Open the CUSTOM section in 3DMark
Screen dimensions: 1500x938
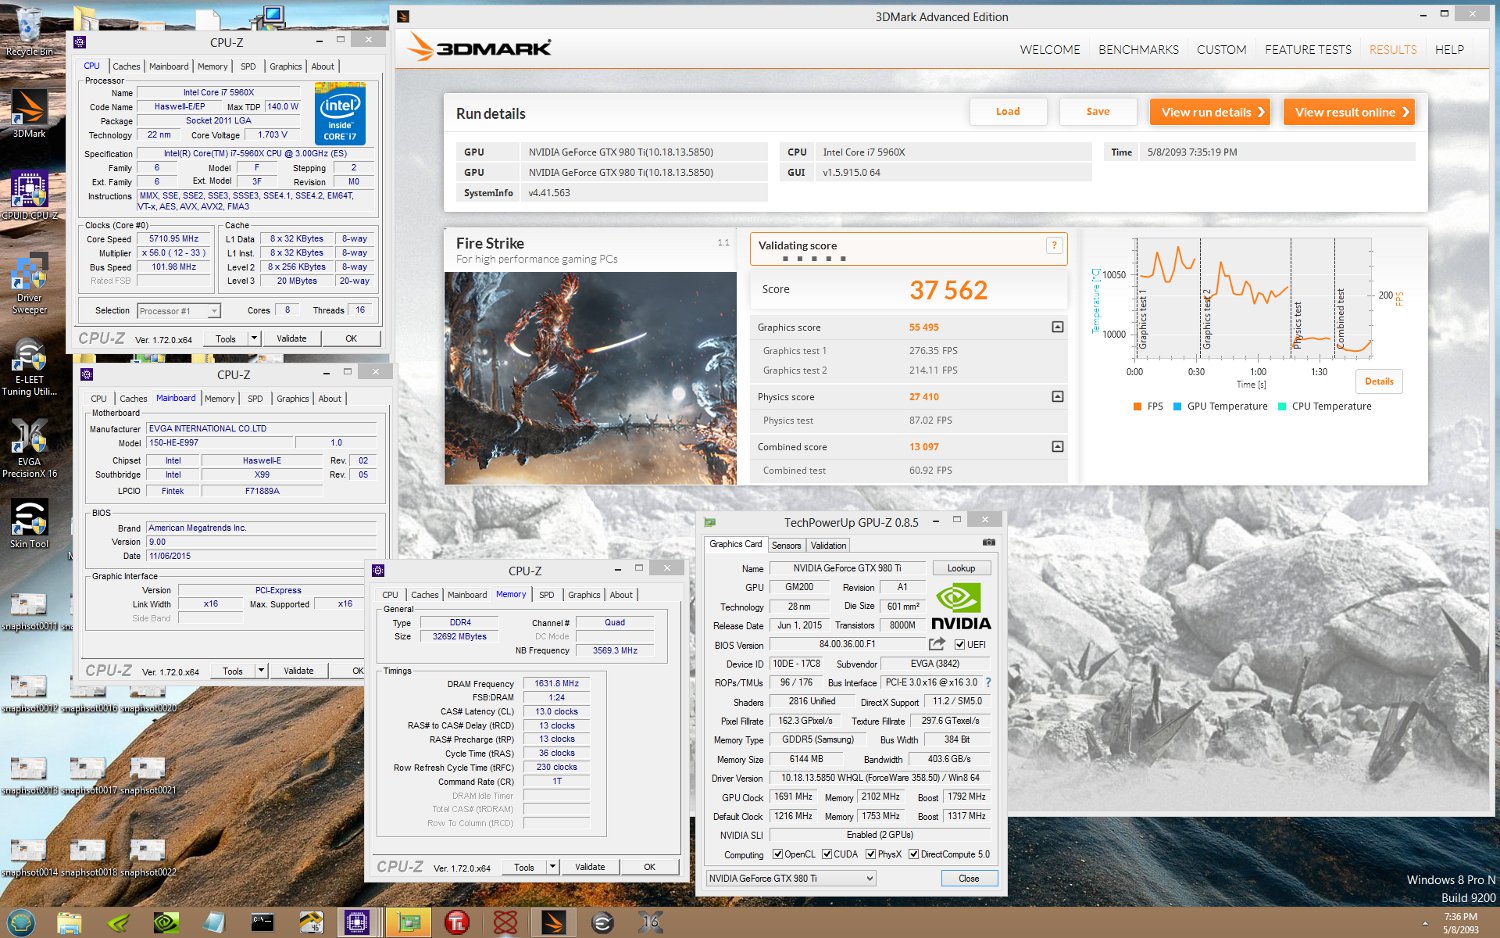(x=1221, y=49)
